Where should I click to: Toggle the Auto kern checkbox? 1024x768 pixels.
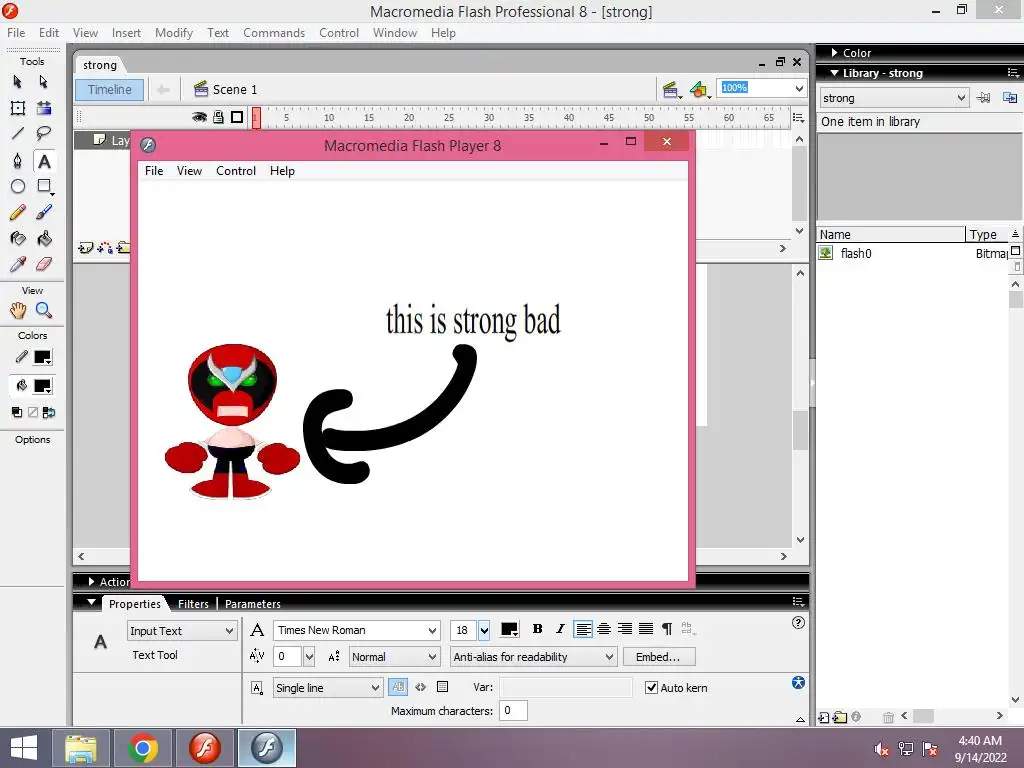tap(651, 688)
